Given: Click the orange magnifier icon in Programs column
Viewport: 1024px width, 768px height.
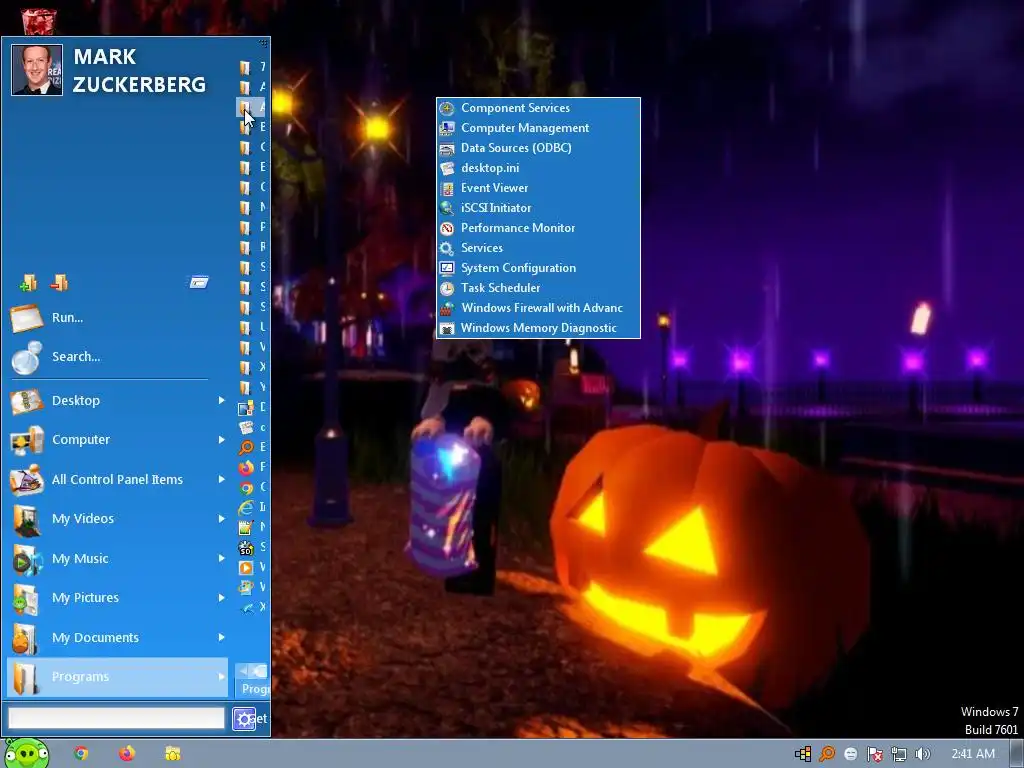Looking at the screenshot, I should [246, 447].
